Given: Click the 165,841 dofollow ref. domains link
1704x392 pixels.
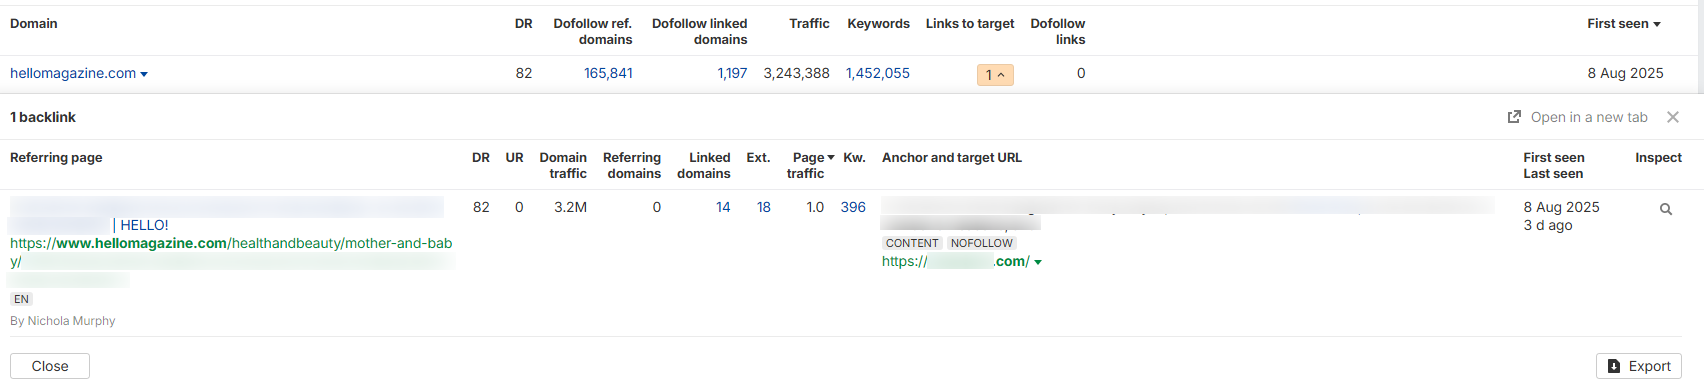Looking at the screenshot, I should (608, 73).
